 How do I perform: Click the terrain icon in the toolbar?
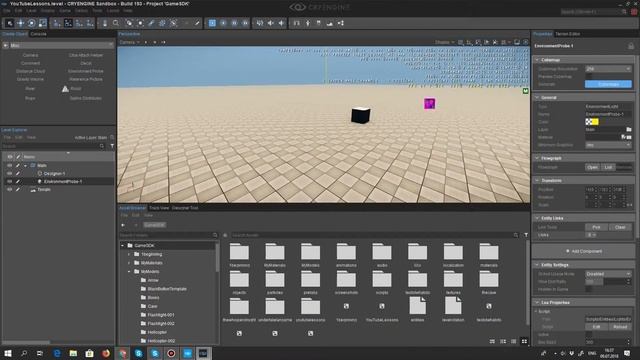(329, 23)
